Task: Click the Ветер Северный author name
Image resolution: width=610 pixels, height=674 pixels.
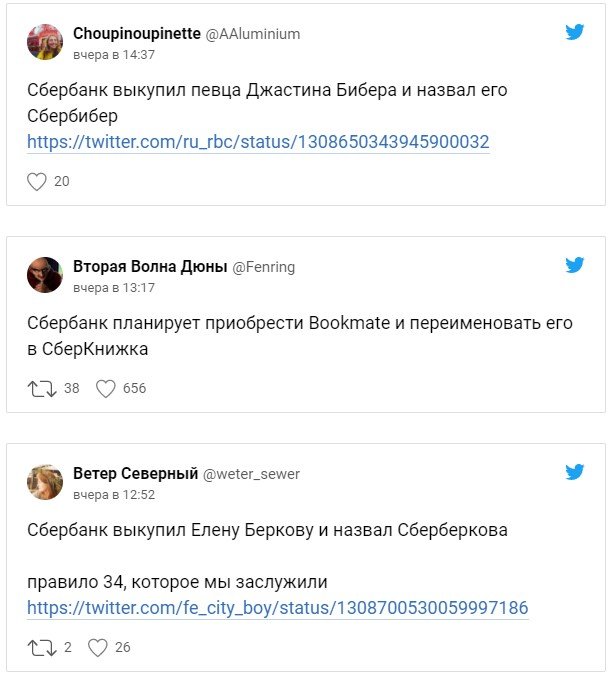Action: [136, 473]
